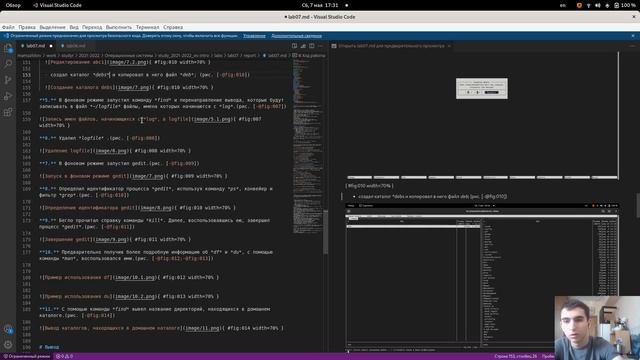Click the code minimap
The height and width of the screenshot is (360, 640).
tap(307, 147)
